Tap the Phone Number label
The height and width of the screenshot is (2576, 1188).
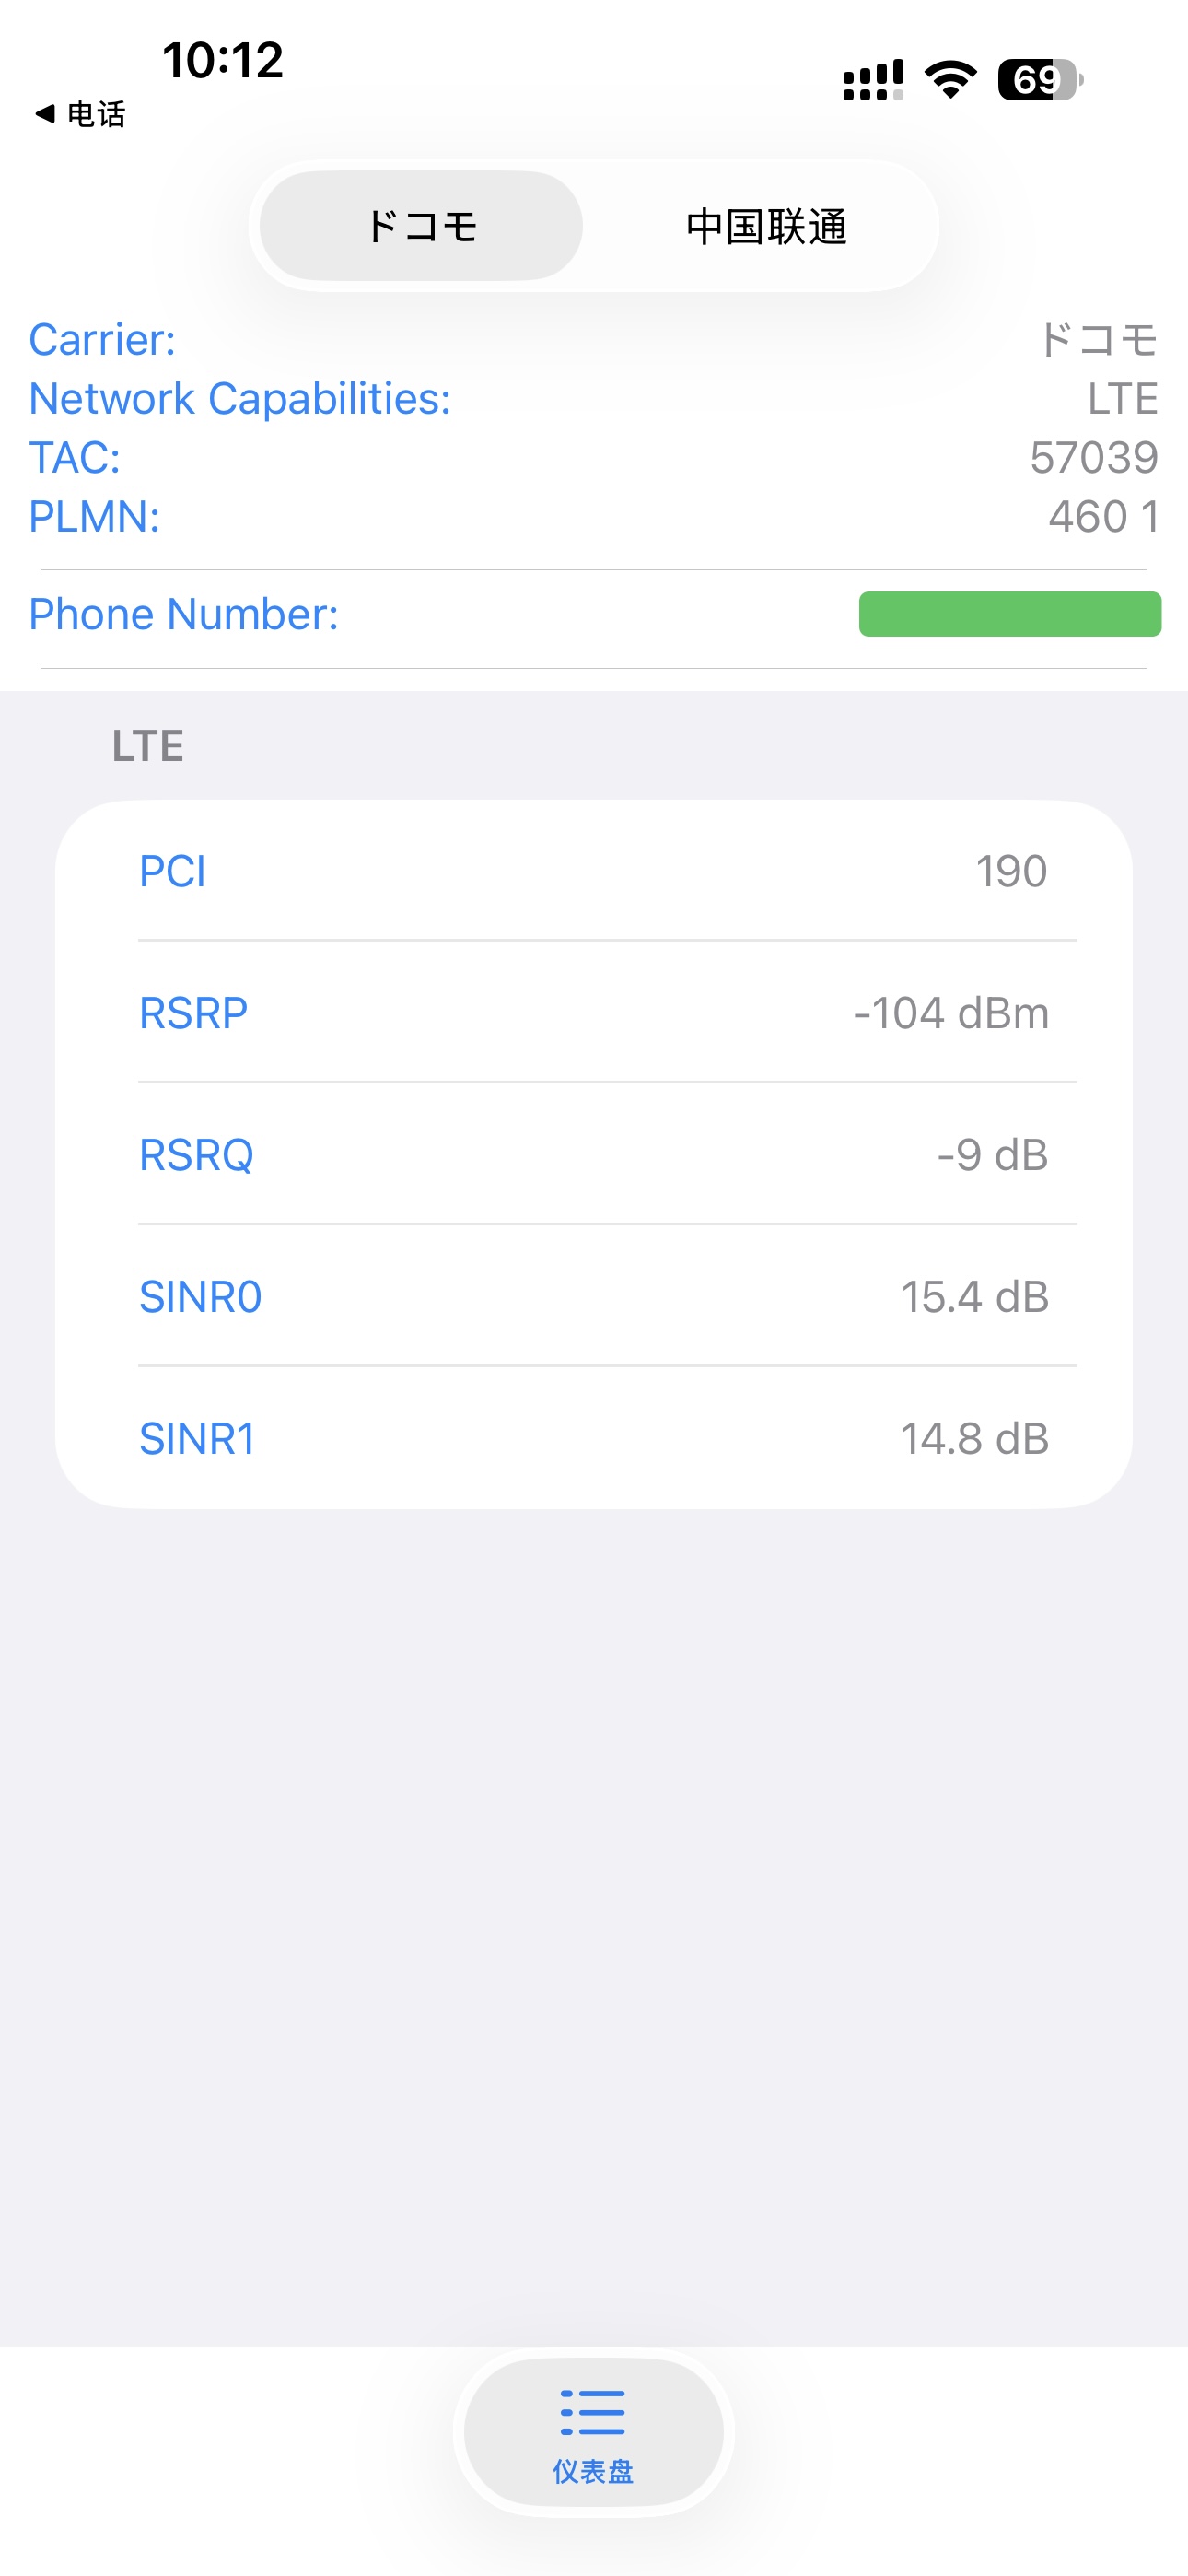point(184,614)
